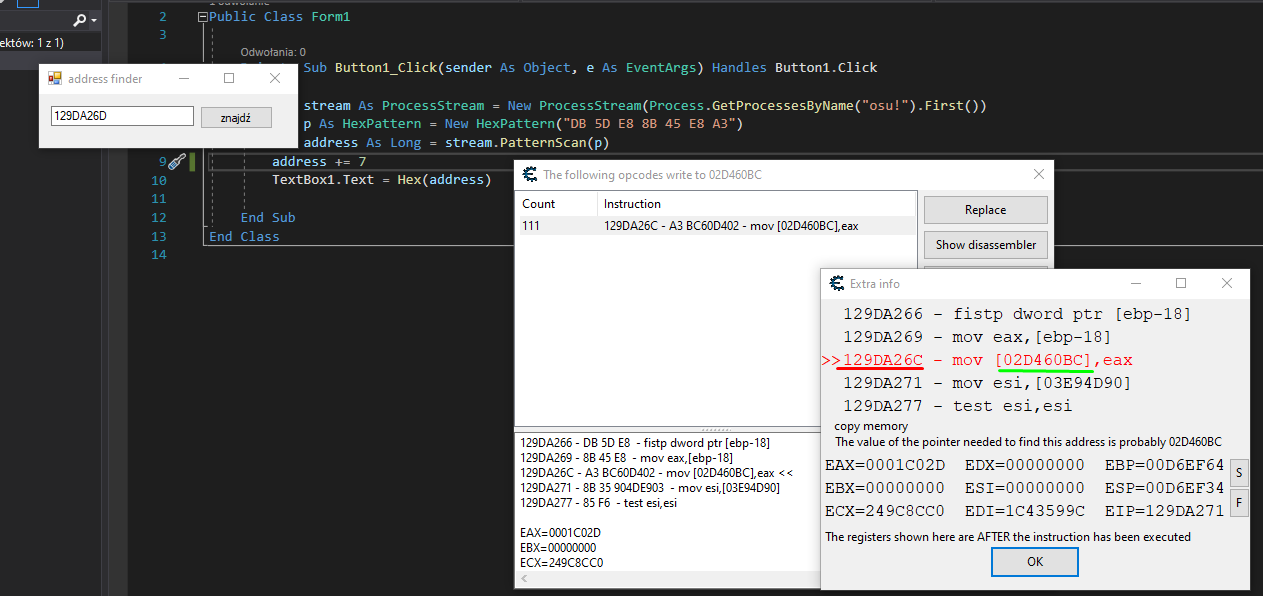Click the address finder window app icon
The height and width of the screenshot is (596, 1263).
click(x=55, y=78)
